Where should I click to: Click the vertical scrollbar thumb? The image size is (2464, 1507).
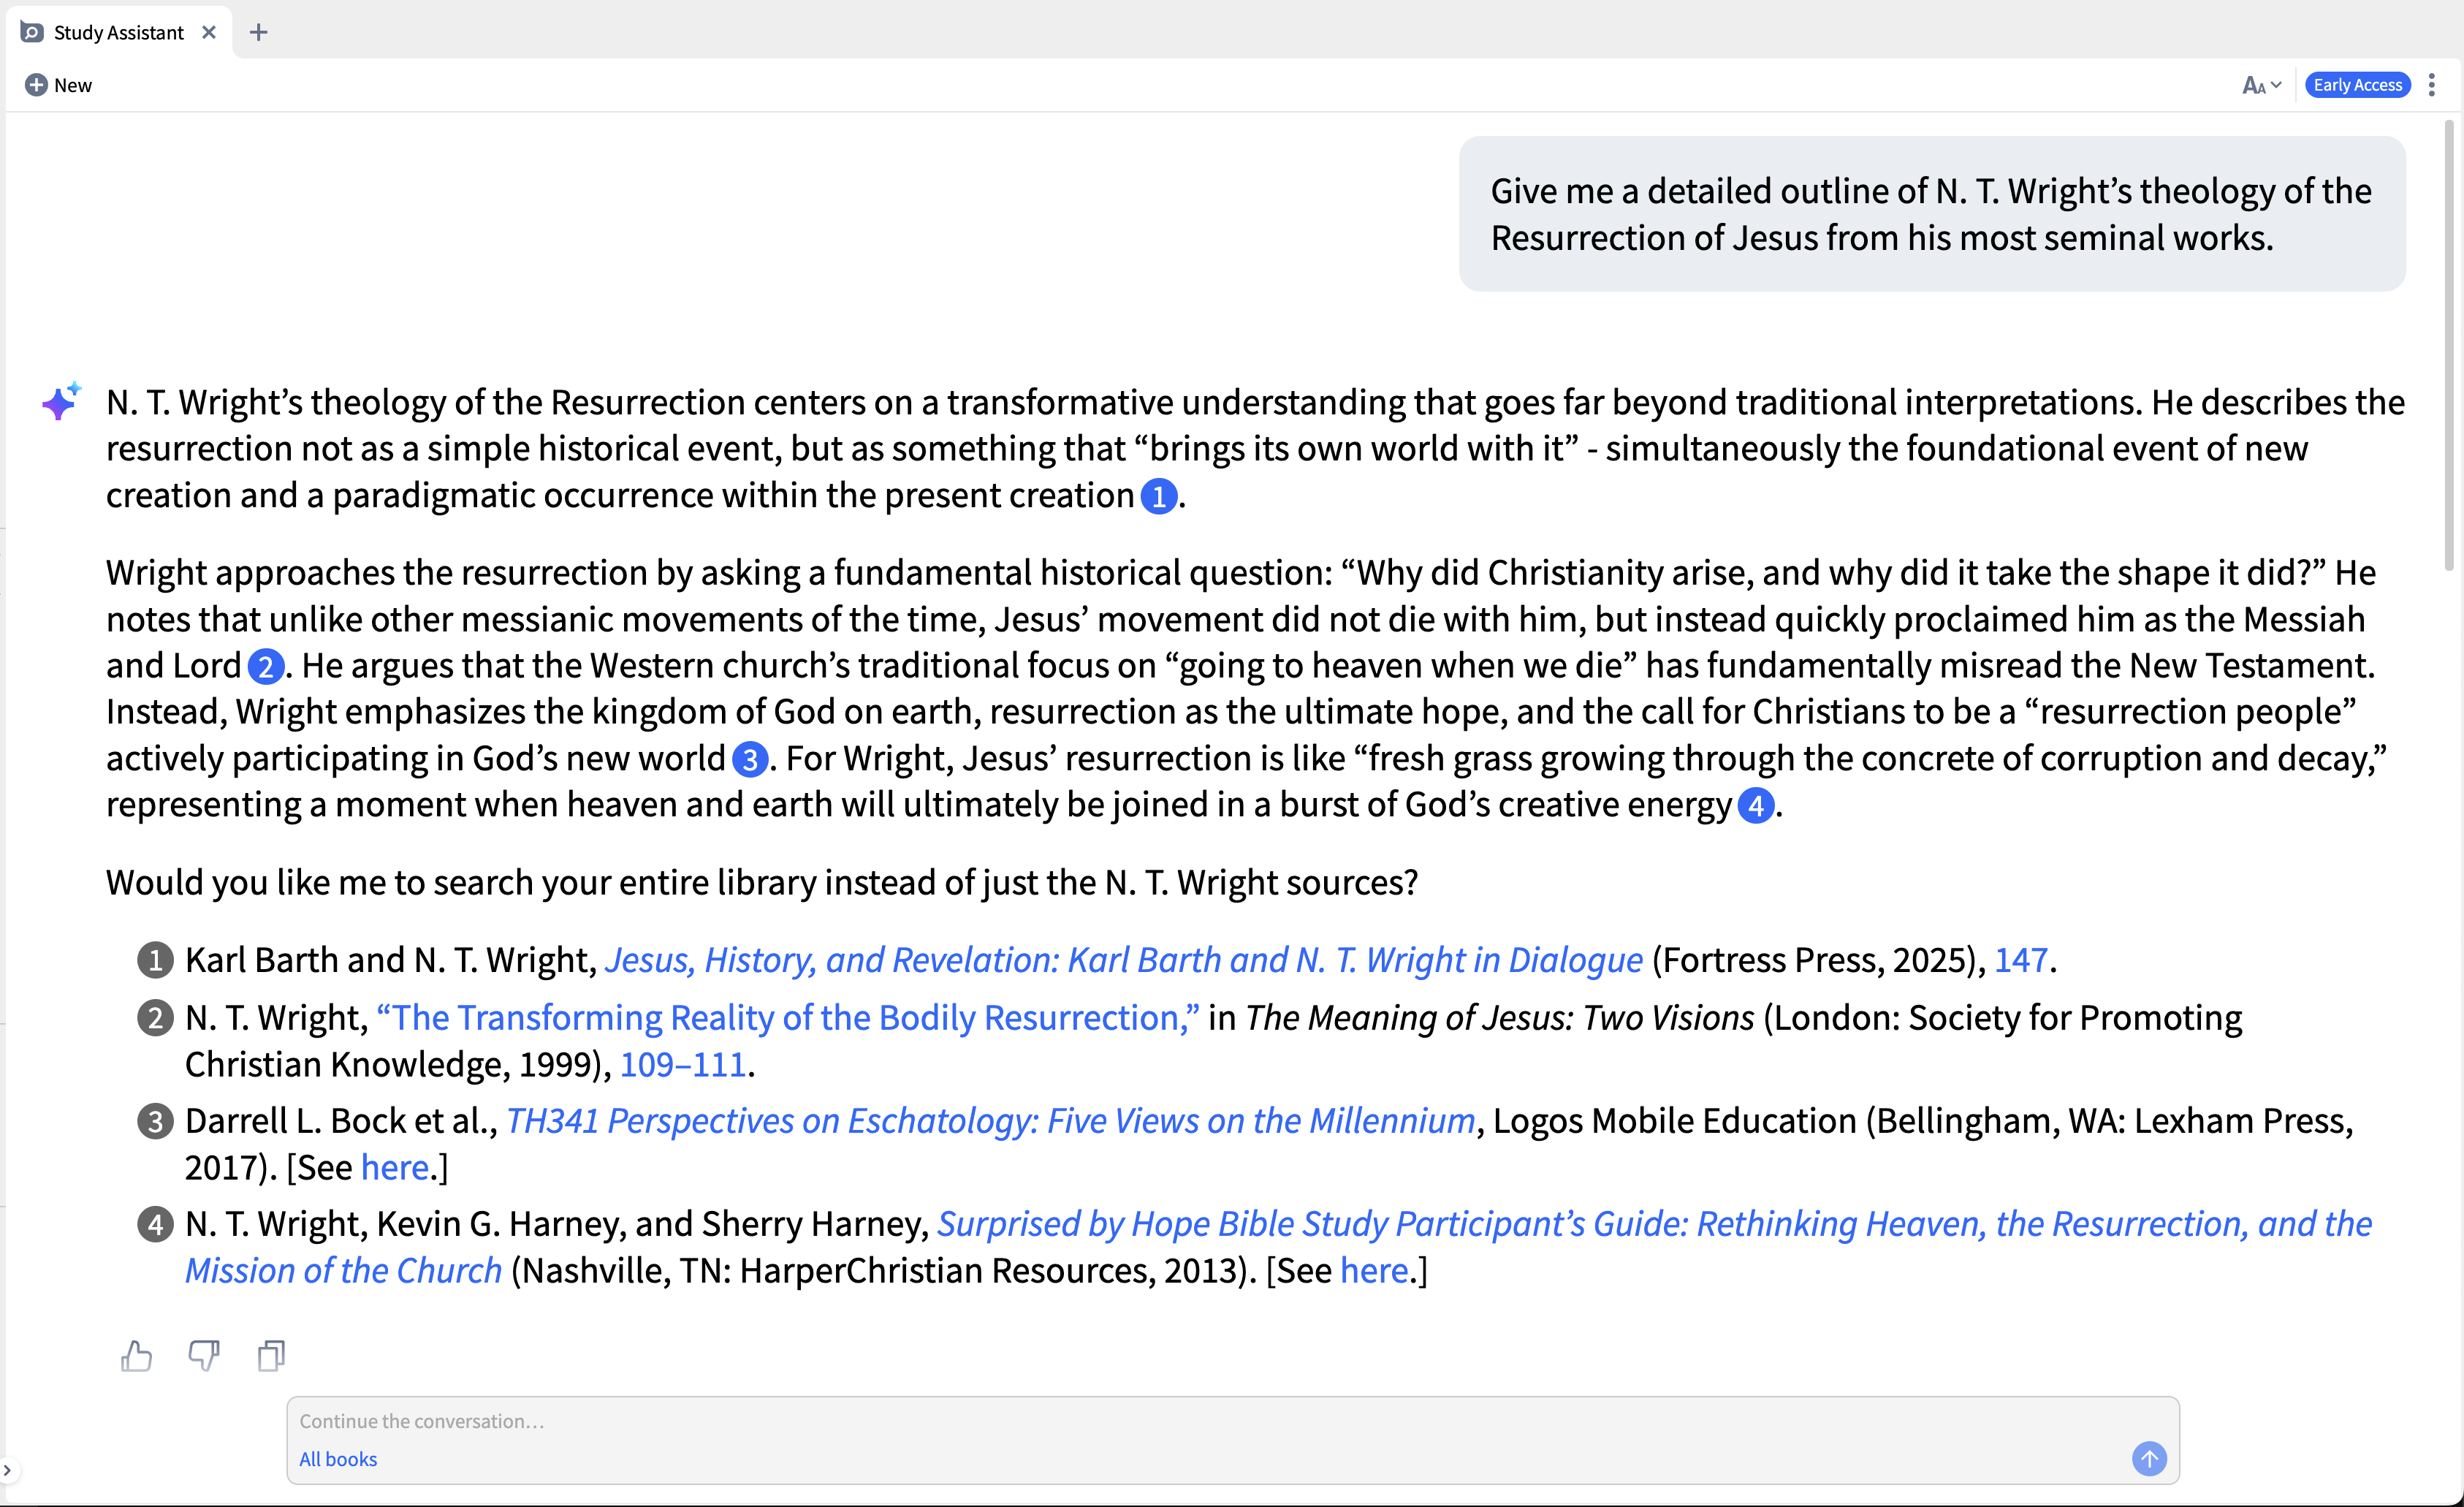pyautogui.click(x=2449, y=345)
